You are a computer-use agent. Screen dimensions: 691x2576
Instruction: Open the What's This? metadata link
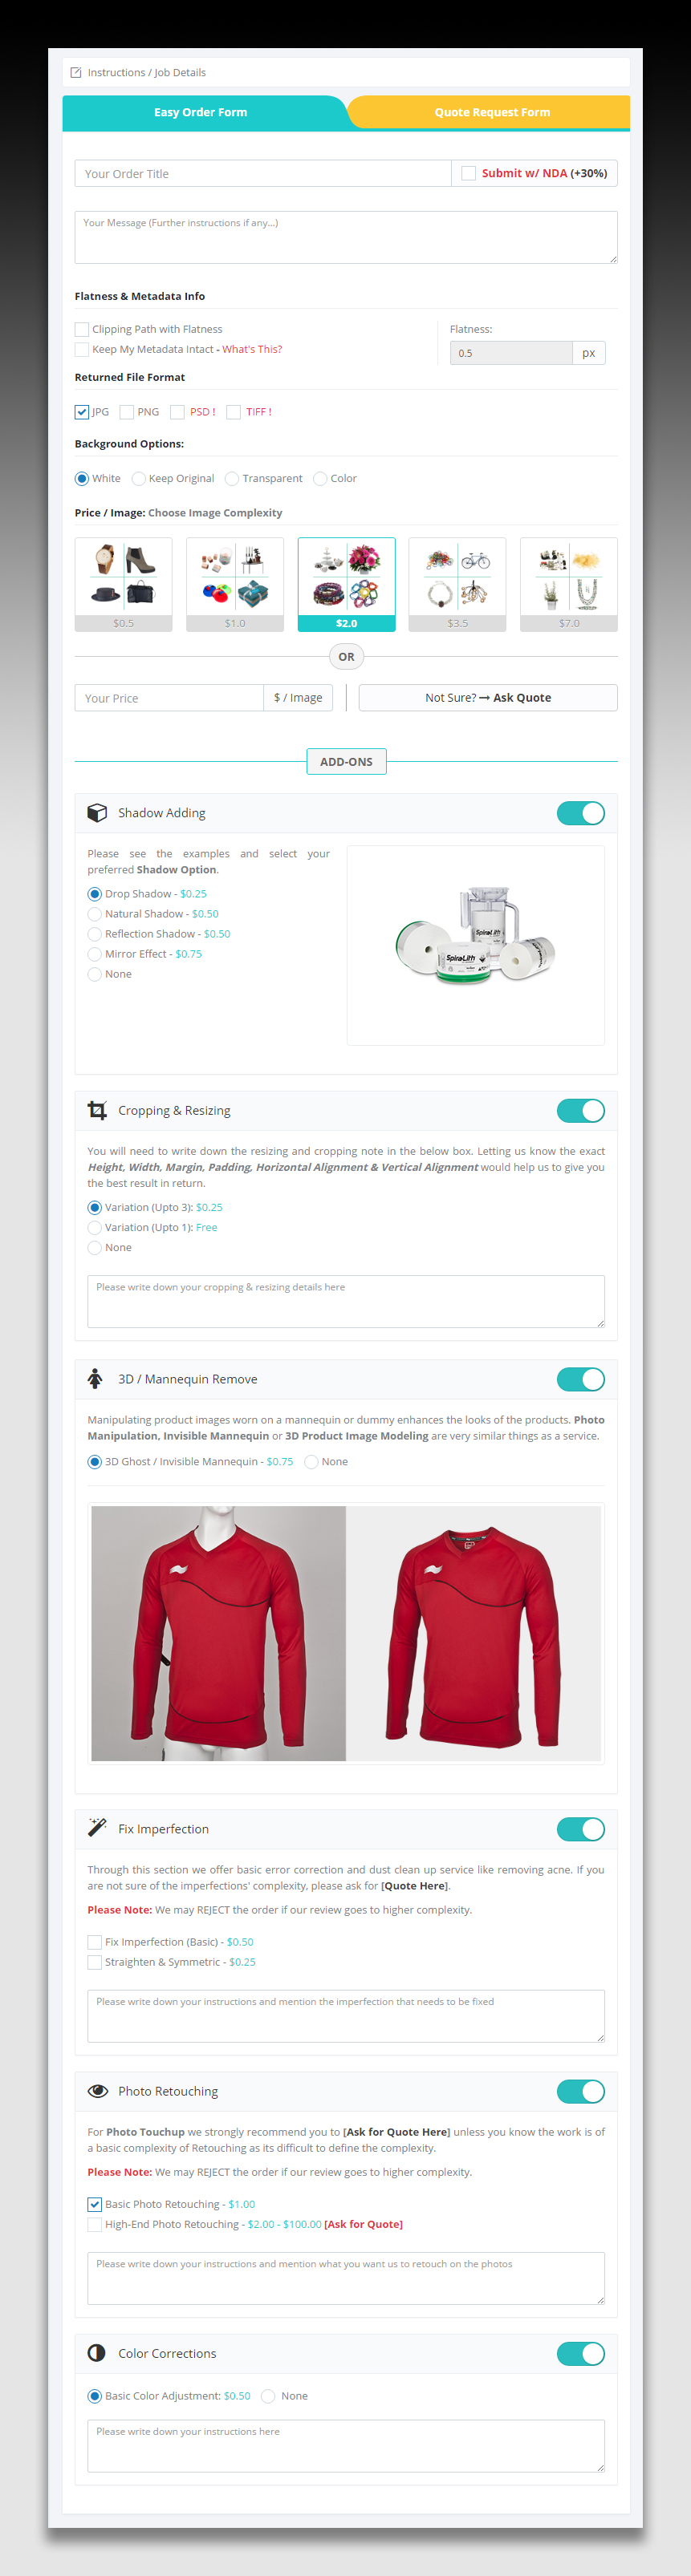[x=252, y=350]
